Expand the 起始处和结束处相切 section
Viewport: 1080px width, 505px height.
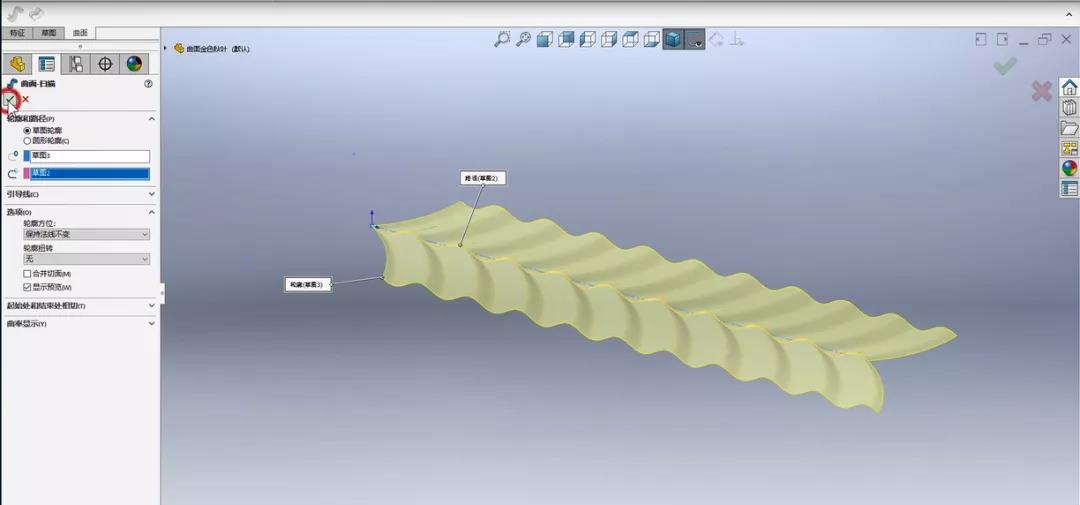coord(152,305)
